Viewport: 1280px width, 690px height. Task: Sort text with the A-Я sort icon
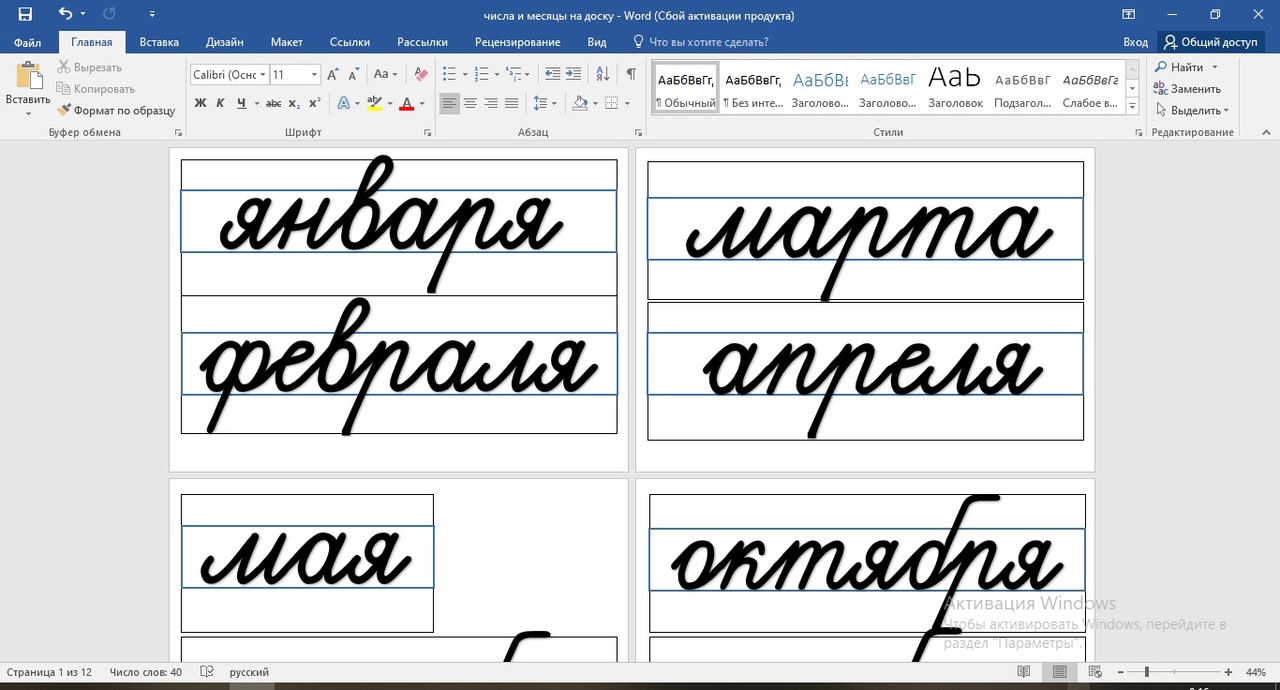coord(602,74)
